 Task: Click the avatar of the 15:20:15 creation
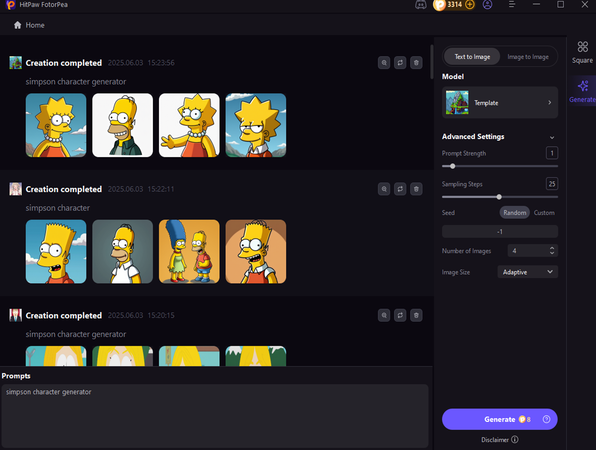point(16,315)
